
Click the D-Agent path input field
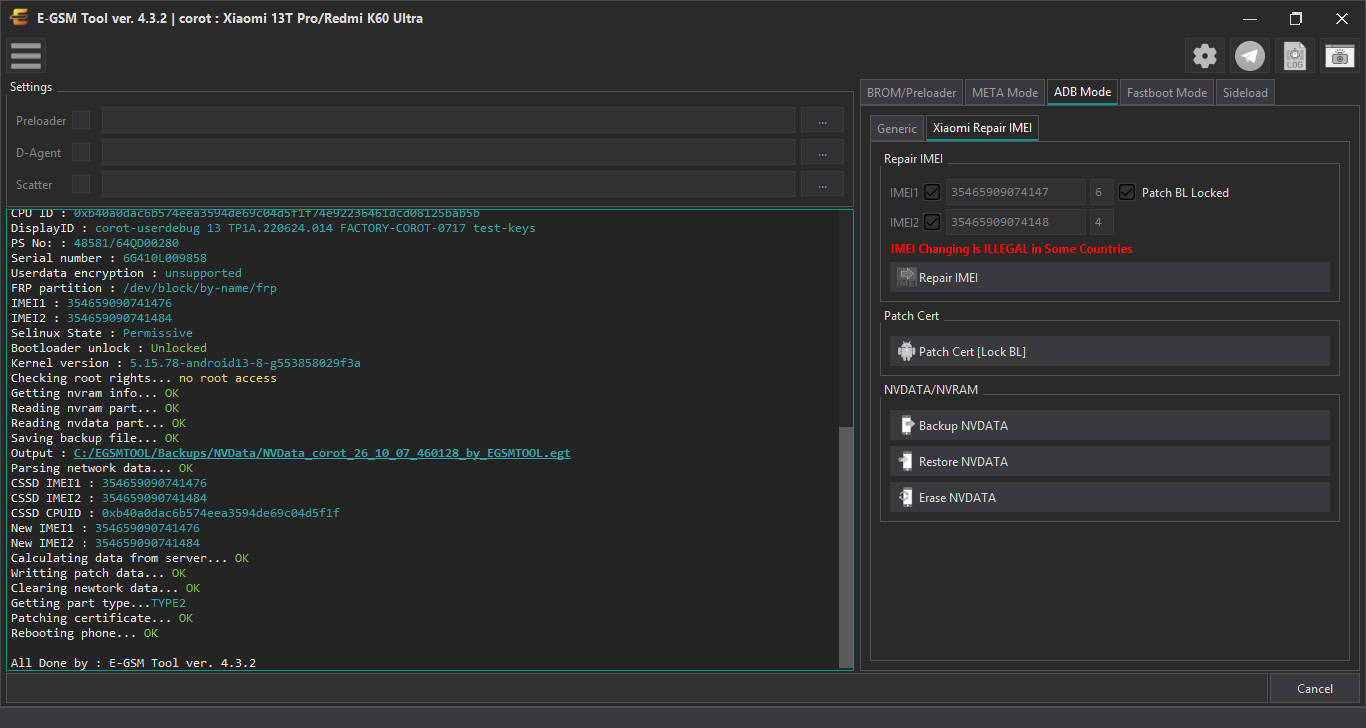point(448,152)
